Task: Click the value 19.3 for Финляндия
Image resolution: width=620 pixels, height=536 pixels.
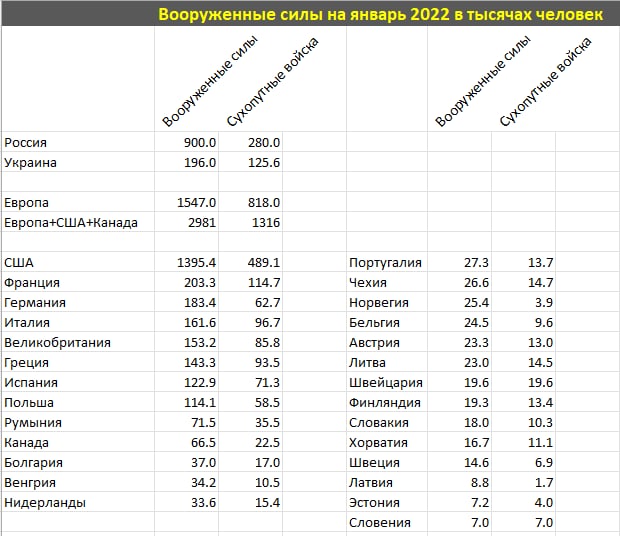Action: point(476,402)
